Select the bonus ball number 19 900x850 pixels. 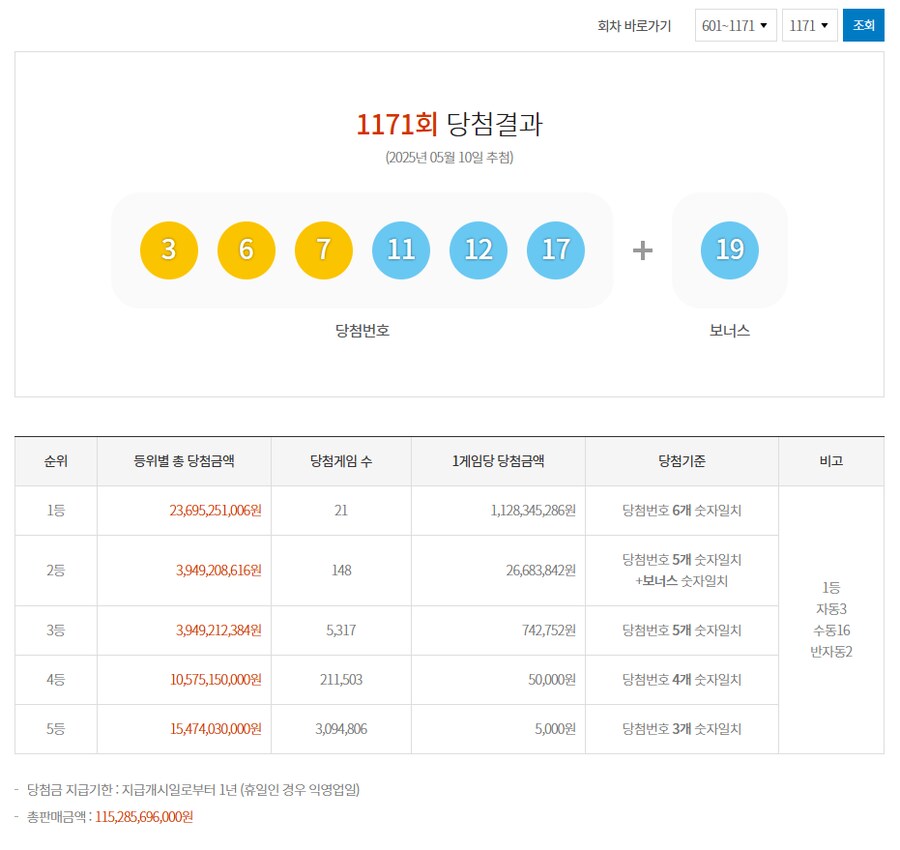[729, 250]
